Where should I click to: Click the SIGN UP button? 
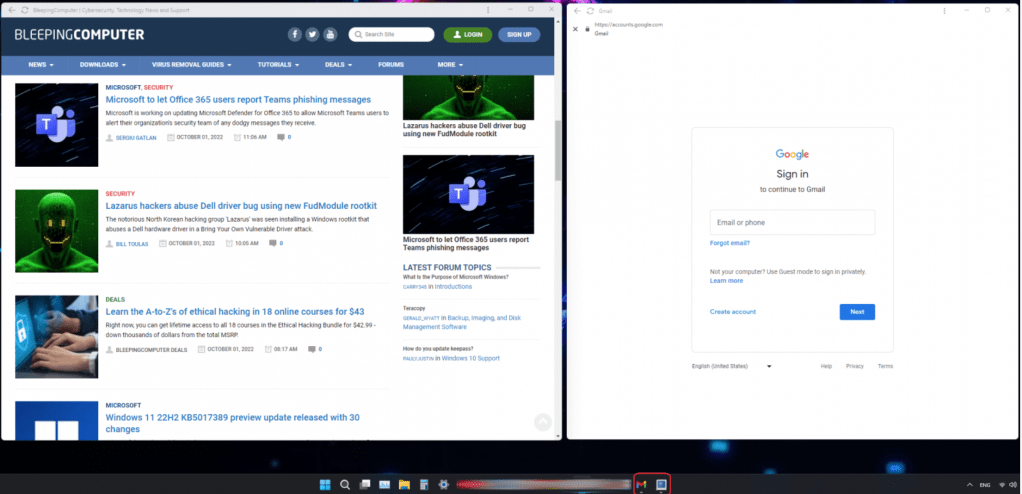519,35
